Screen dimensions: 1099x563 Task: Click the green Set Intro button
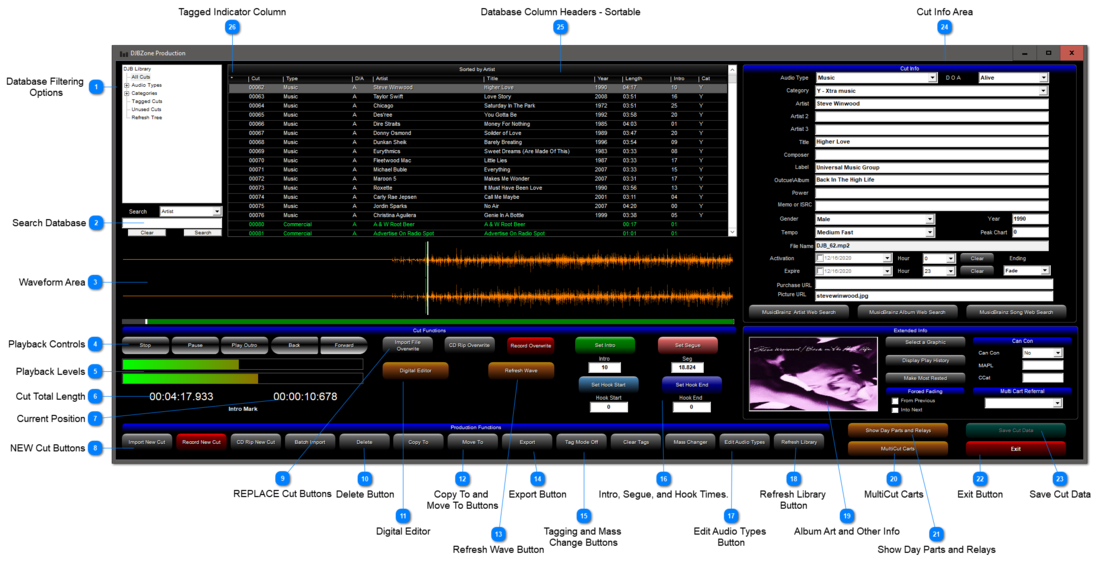click(x=605, y=345)
